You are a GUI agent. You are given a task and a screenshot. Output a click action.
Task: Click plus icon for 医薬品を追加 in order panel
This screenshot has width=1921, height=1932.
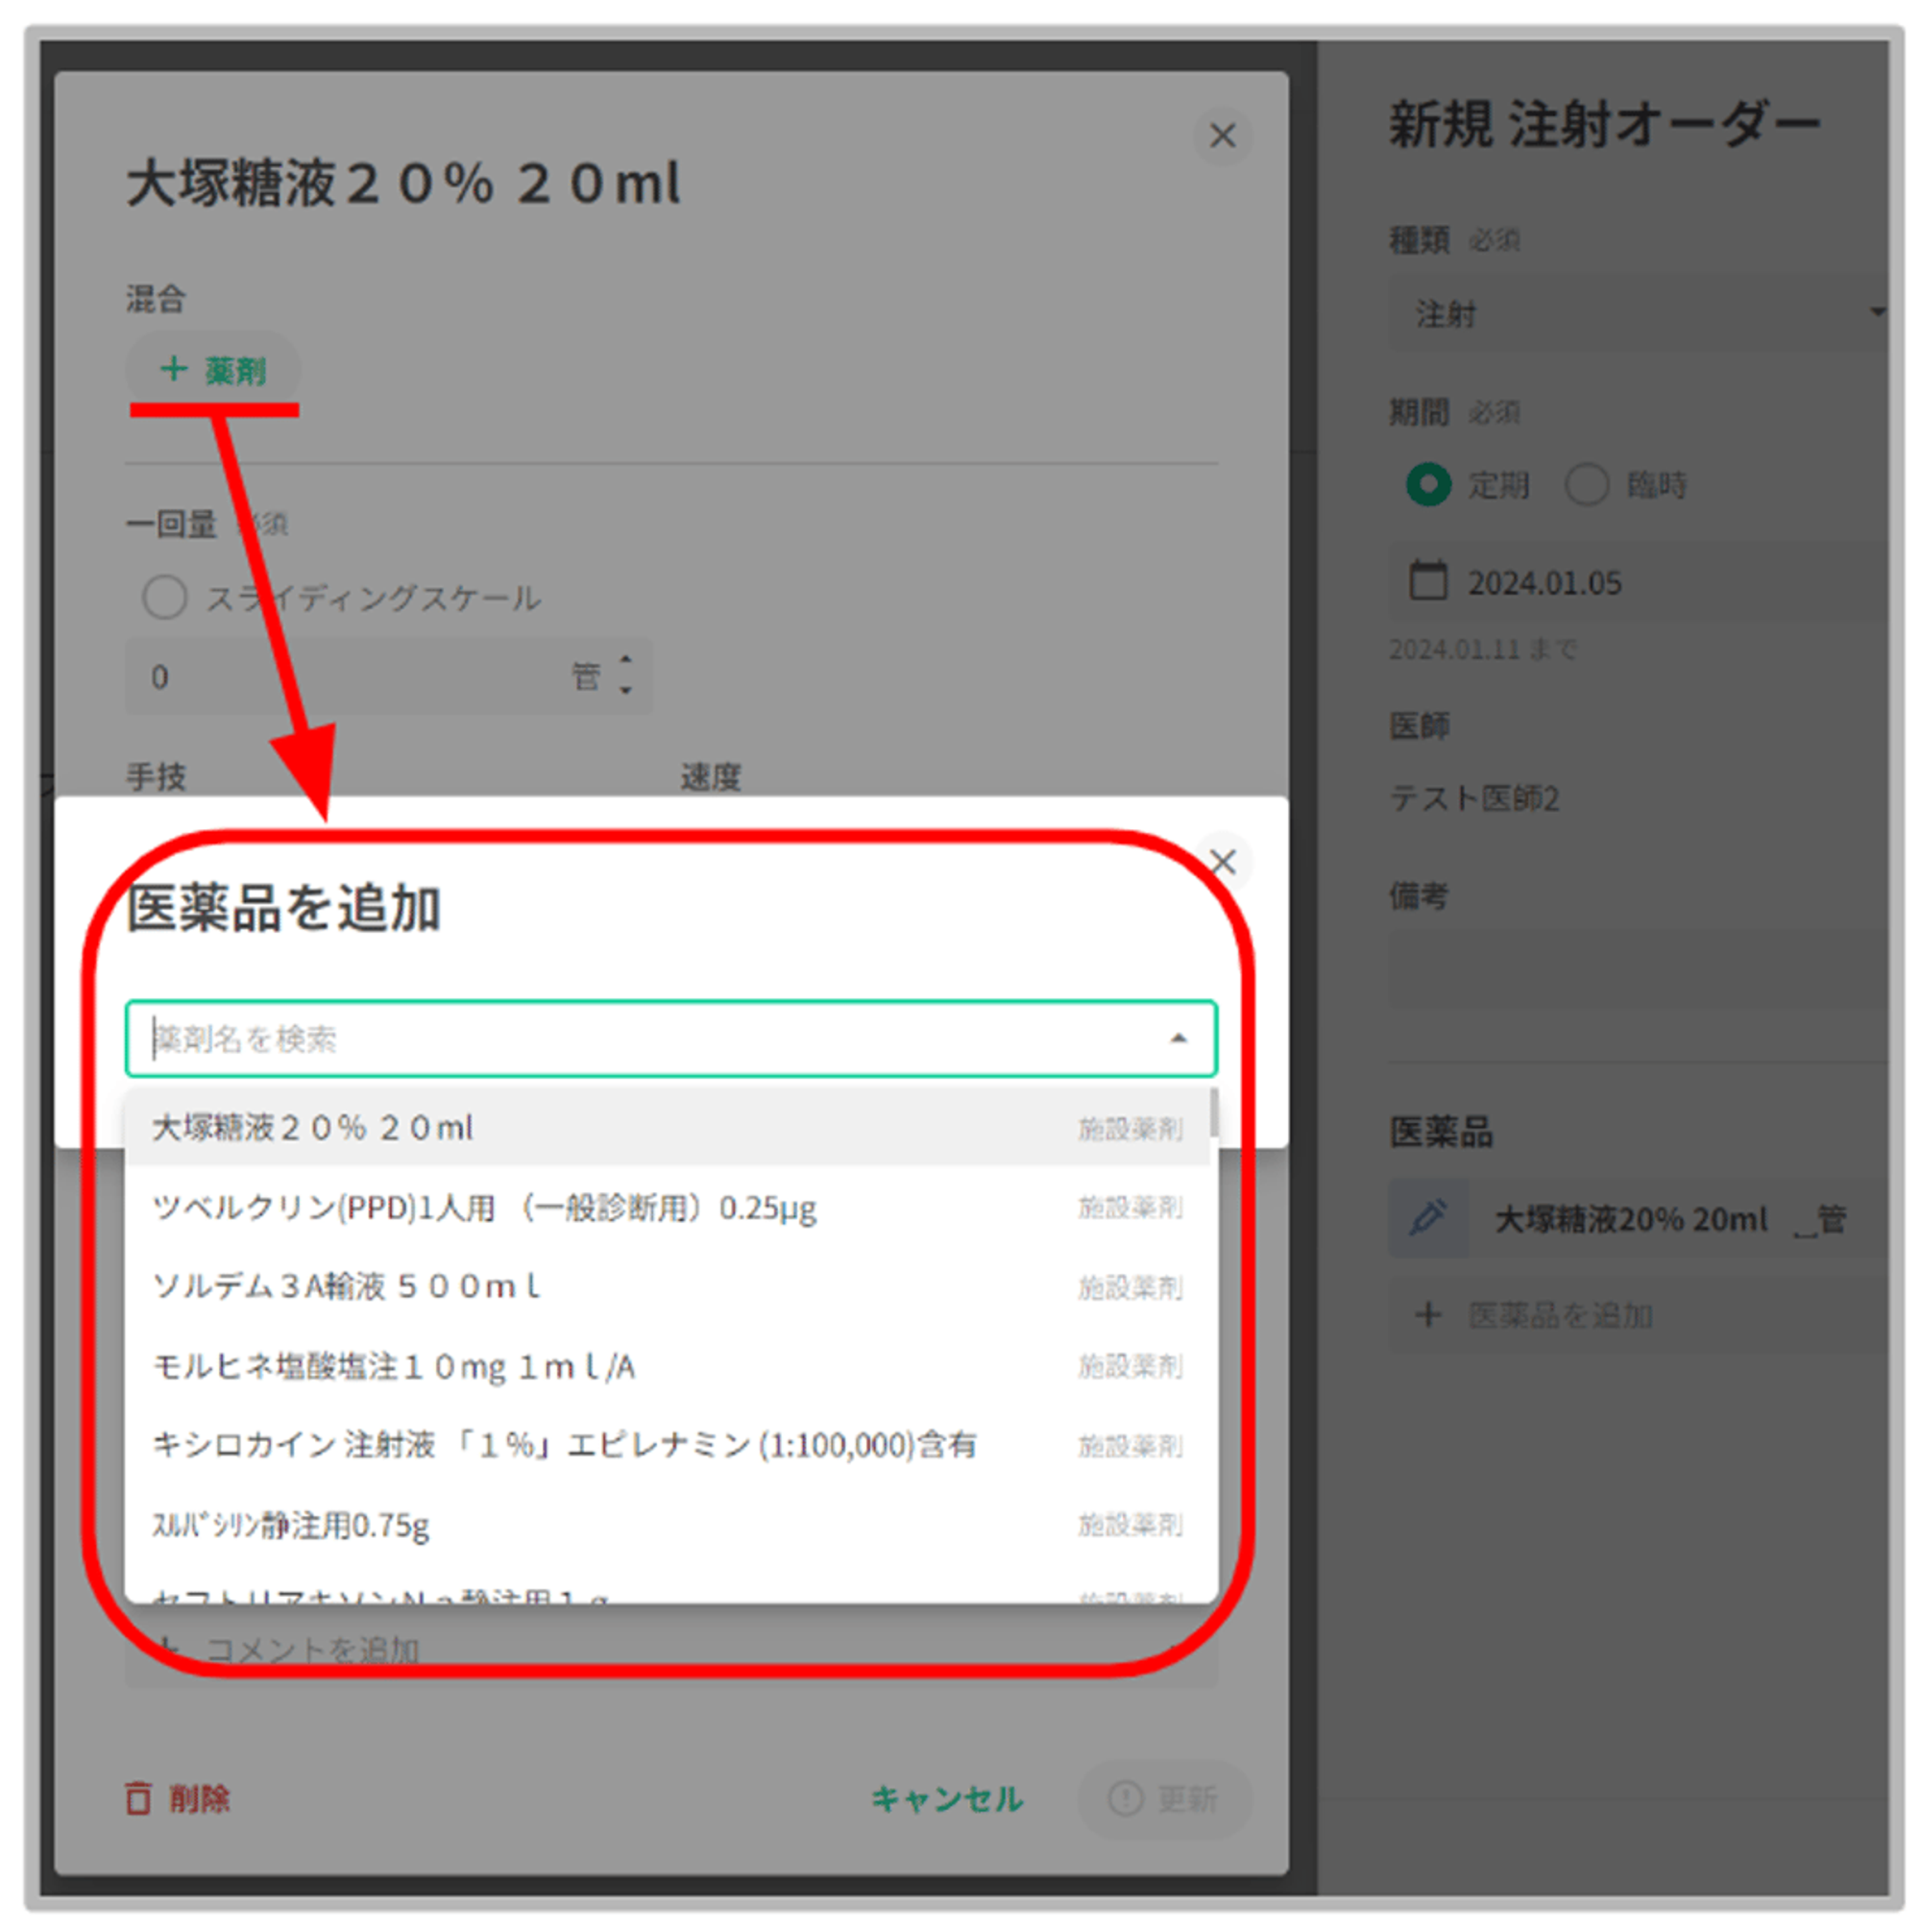1427,1314
